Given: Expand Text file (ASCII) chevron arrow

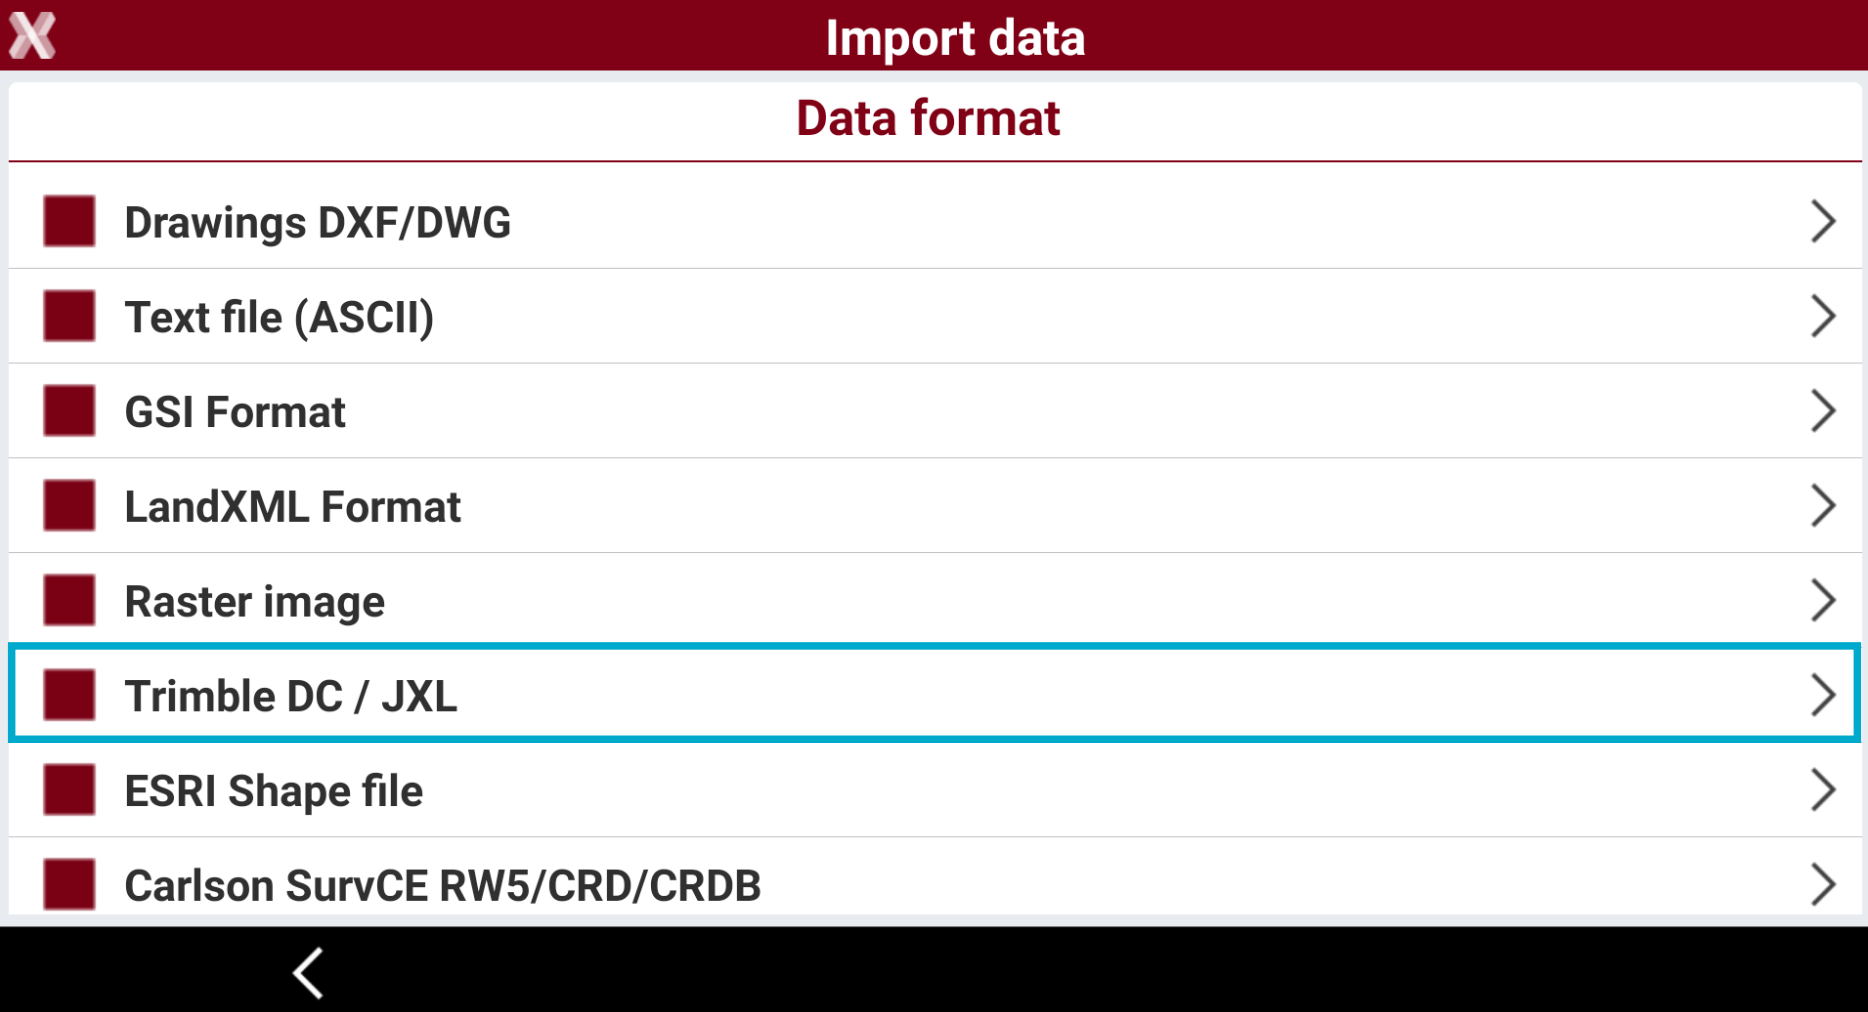Looking at the screenshot, I should (x=1823, y=316).
